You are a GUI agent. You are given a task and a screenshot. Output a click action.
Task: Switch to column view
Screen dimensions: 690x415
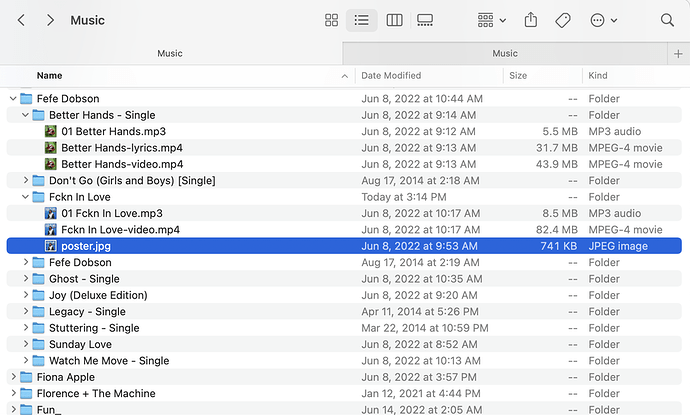(394, 20)
